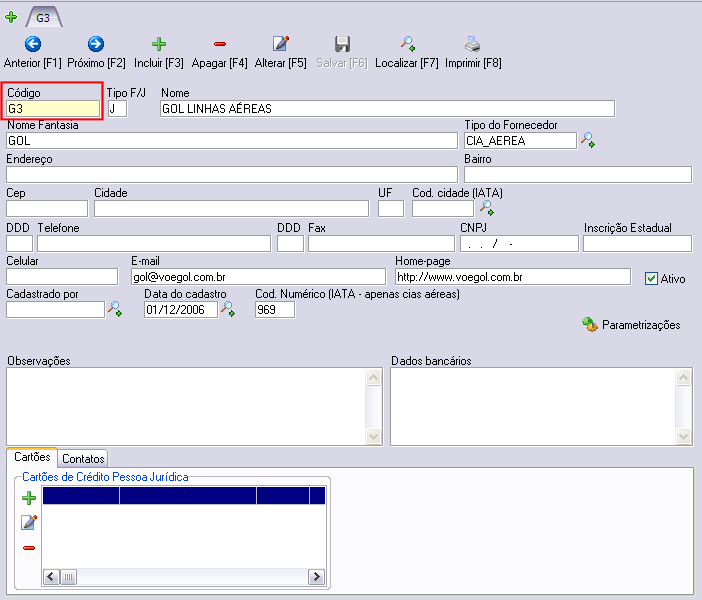This screenshot has width=702, height=600.
Task: Click the CNPJ field
Action: point(519,244)
